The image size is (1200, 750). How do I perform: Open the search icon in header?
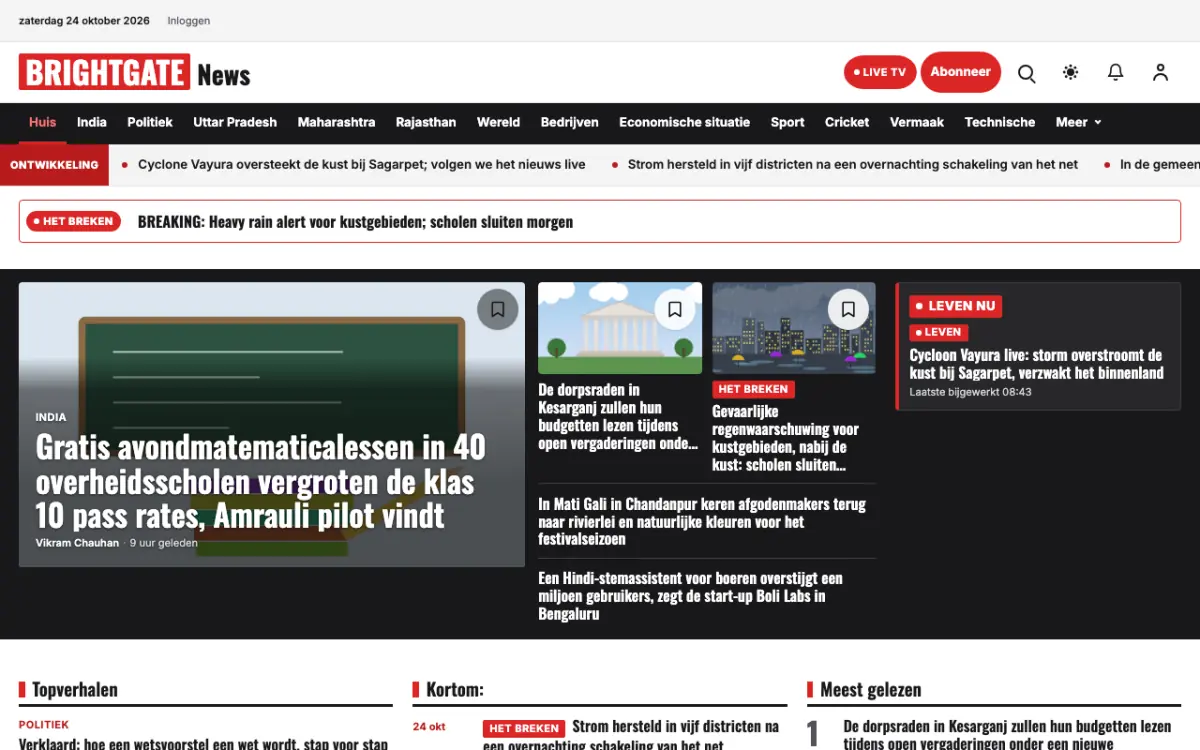[1026, 73]
